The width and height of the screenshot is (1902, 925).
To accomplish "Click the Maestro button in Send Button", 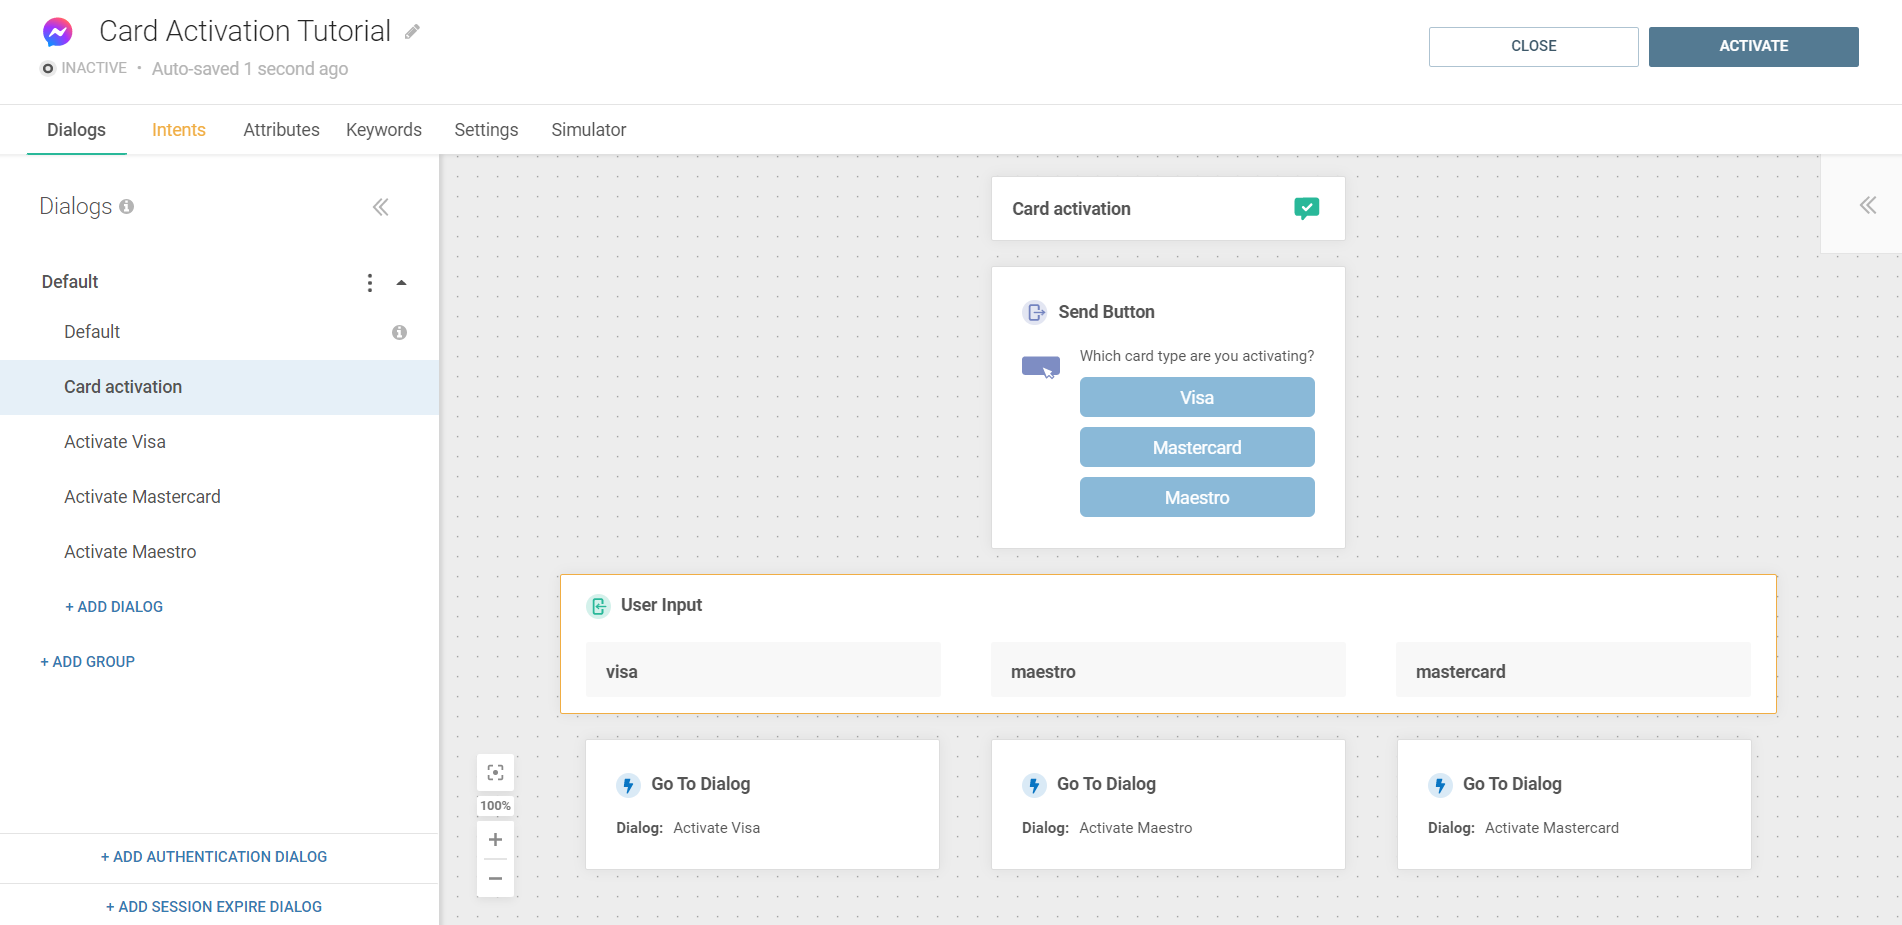I will [1196, 497].
